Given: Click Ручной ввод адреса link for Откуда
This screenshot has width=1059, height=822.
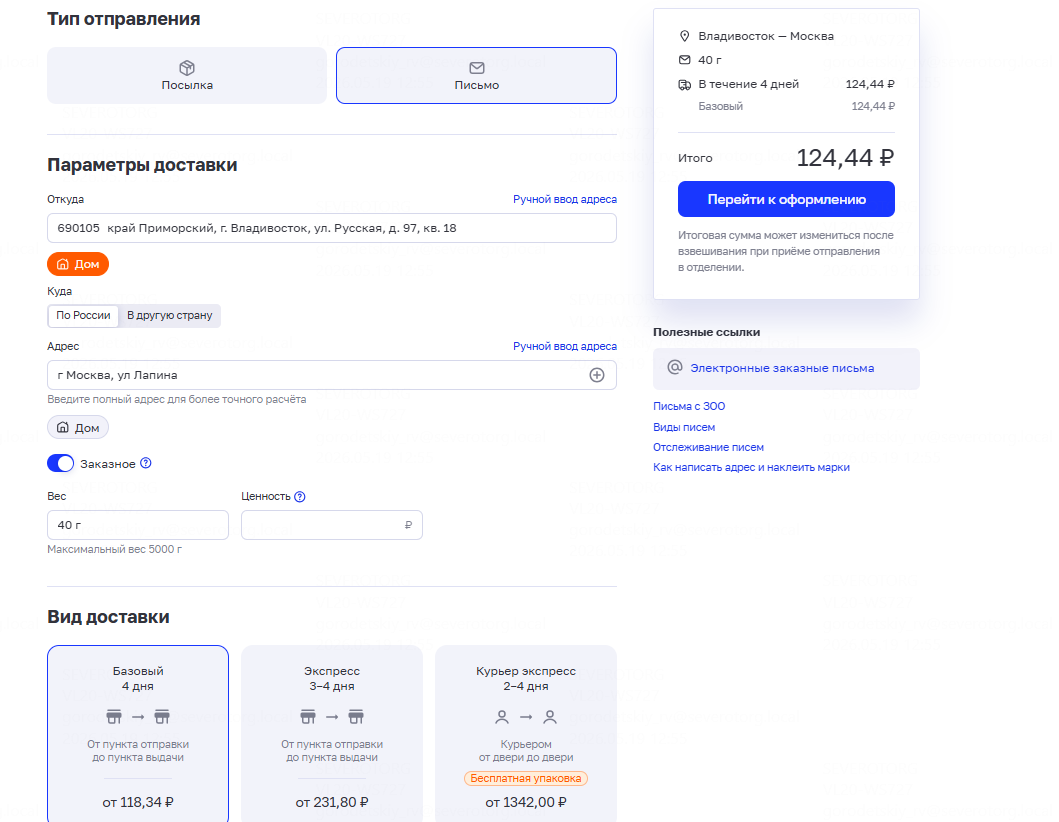Looking at the screenshot, I should click(565, 199).
